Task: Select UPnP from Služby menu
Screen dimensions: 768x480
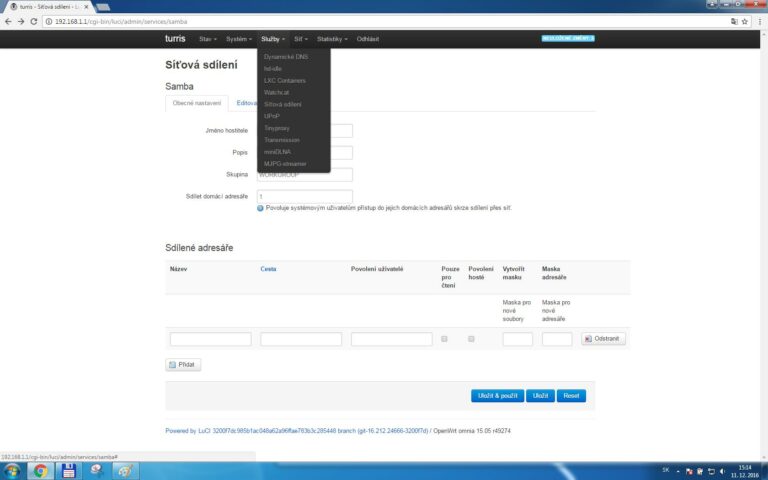Action: (272, 116)
